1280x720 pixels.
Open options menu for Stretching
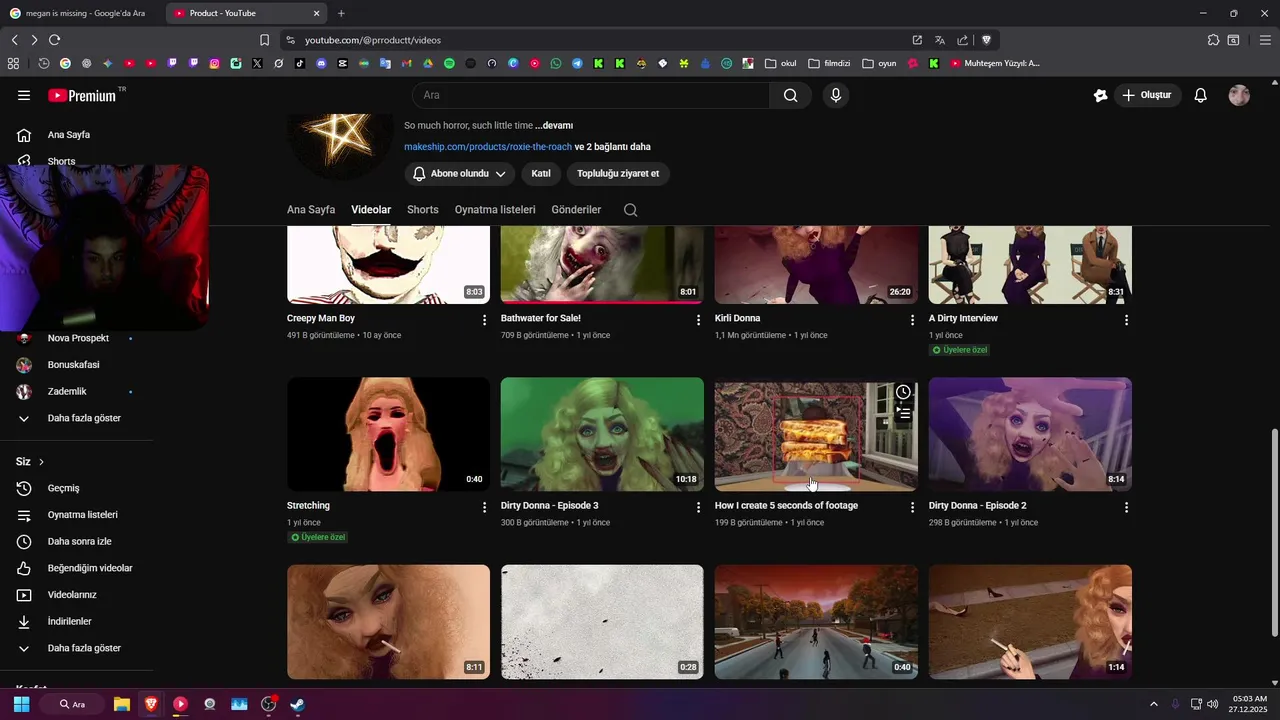point(485,507)
